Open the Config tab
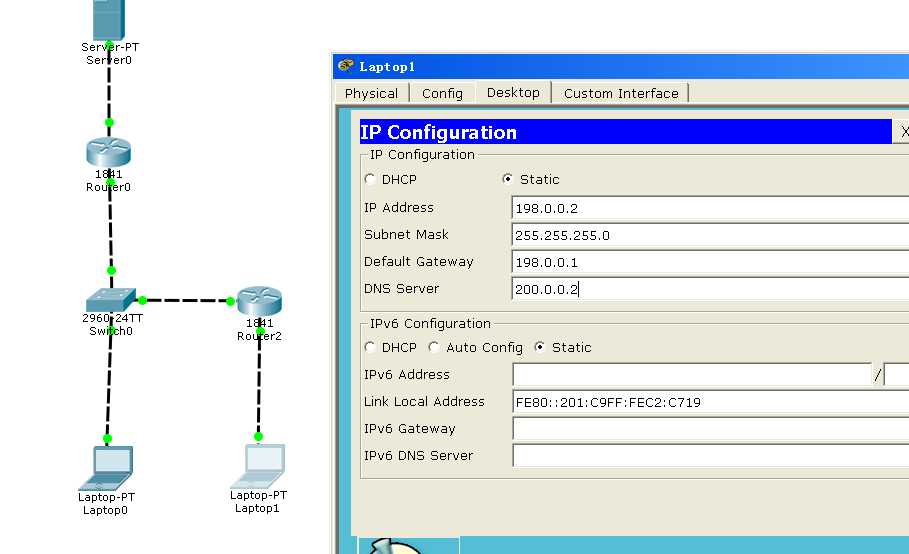Screen dimensions: 909x554 click(442, 93)
